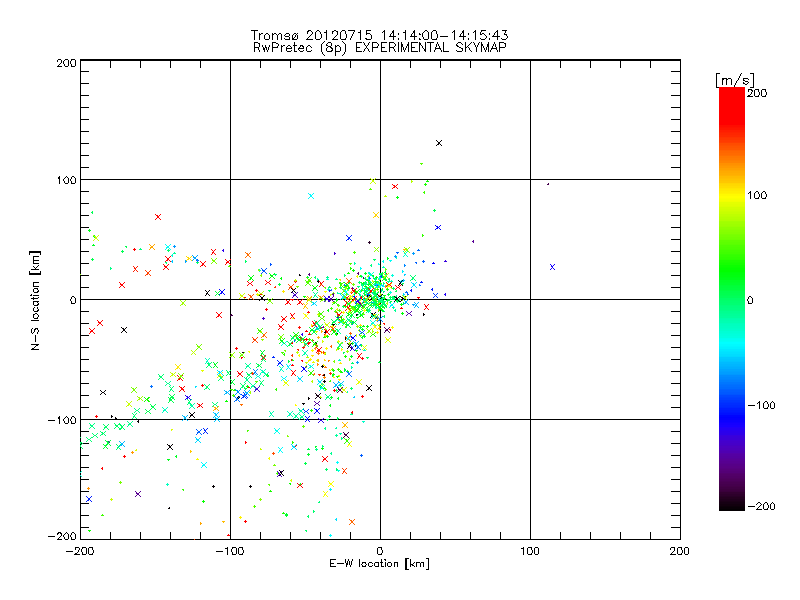The image size is (800, 600).
Task: Click the colorbar's "-200" label at the bottom
Action: click(x=761, y=506)
